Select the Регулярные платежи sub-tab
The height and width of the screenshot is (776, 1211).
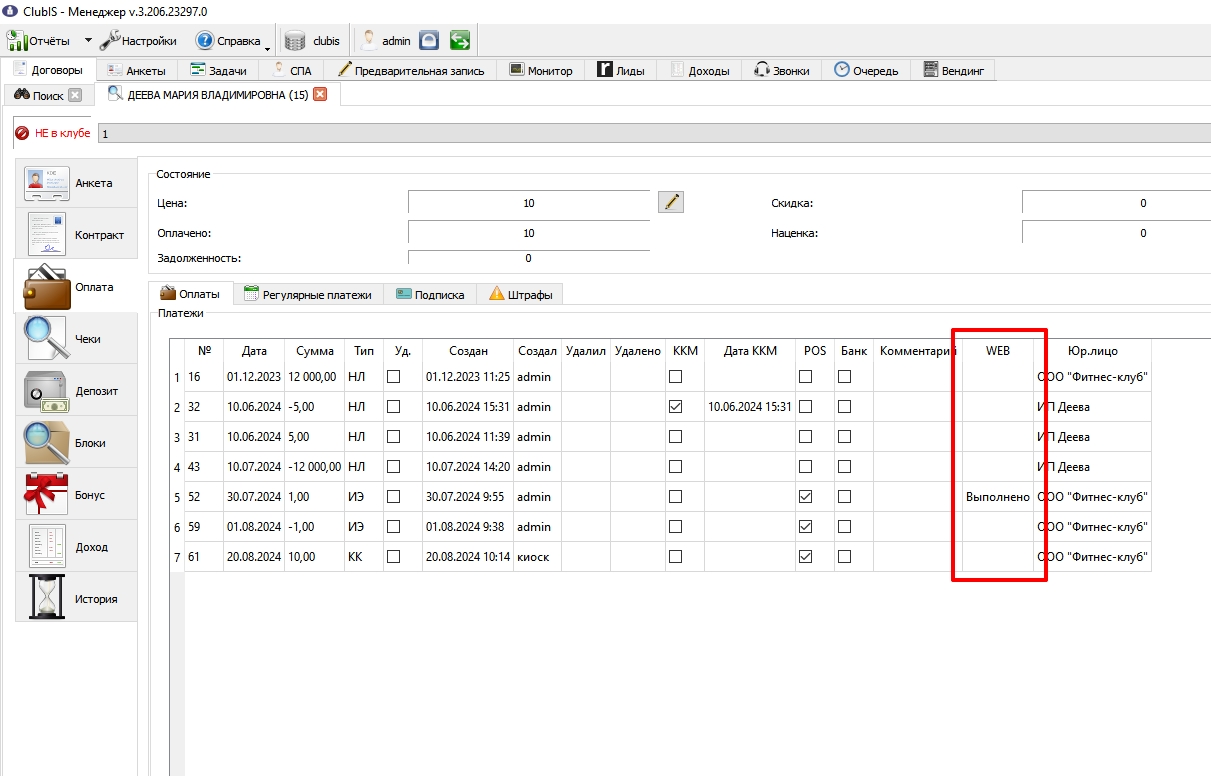click(x=308, y=295)
